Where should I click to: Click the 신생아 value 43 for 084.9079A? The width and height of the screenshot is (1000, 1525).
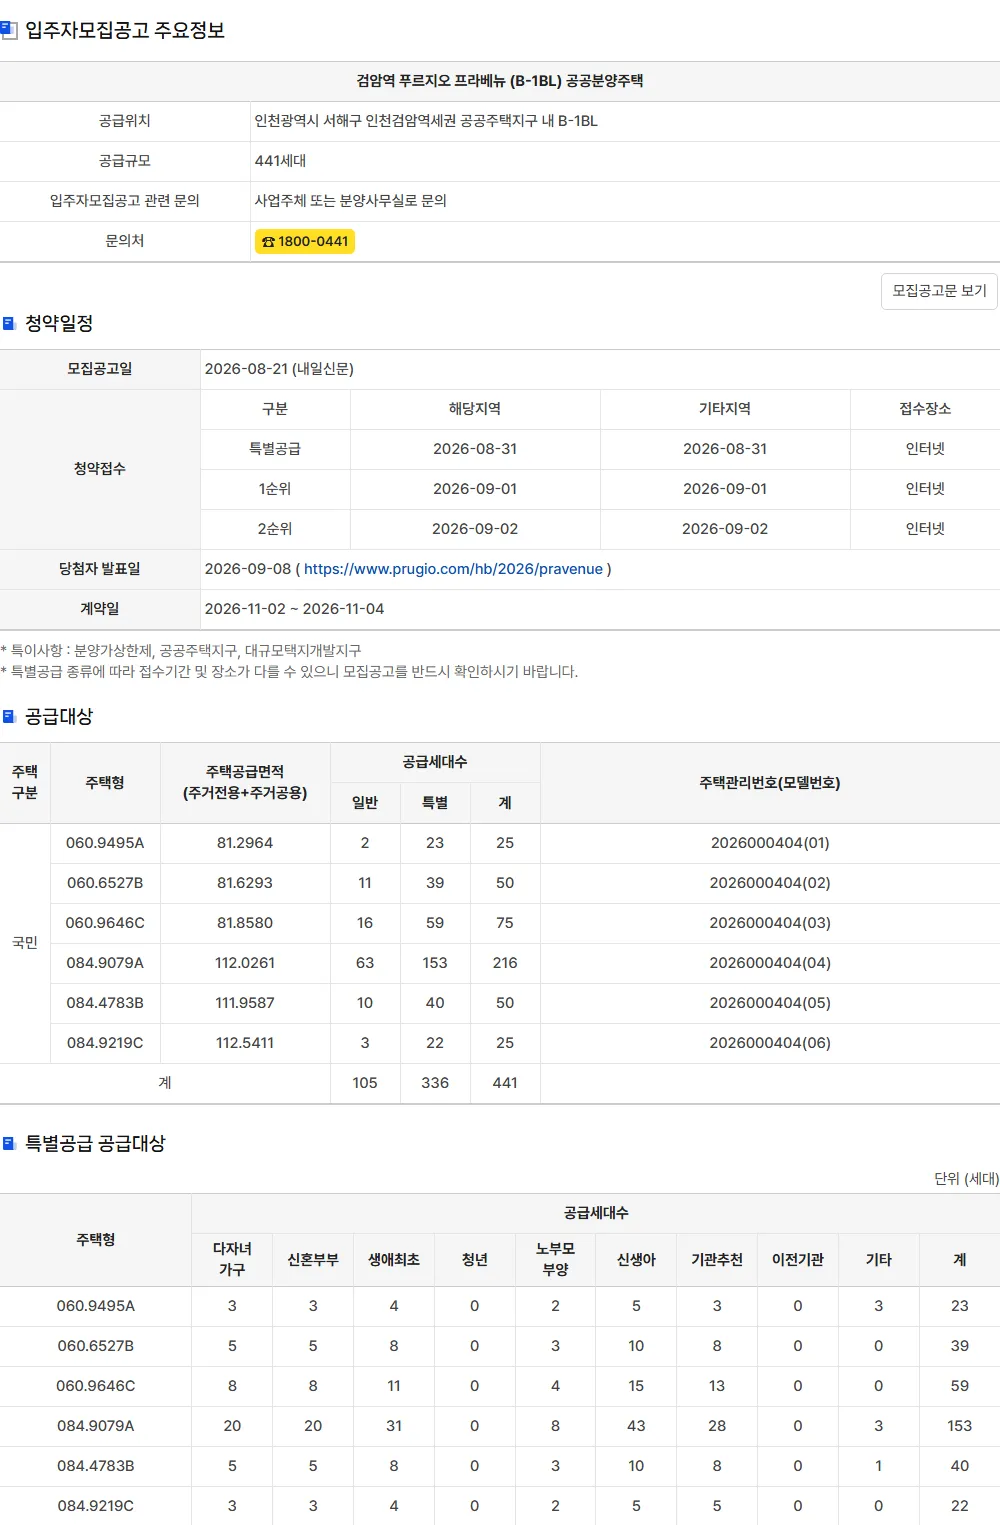point(636,1426)
